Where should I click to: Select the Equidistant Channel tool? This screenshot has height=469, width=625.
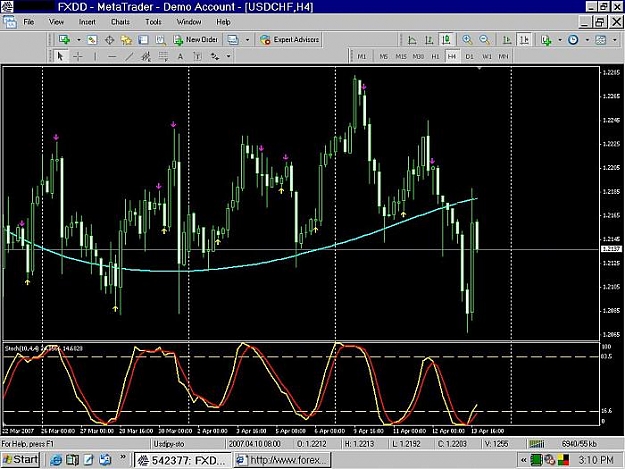pyautogui.click(x=146, y=57)
